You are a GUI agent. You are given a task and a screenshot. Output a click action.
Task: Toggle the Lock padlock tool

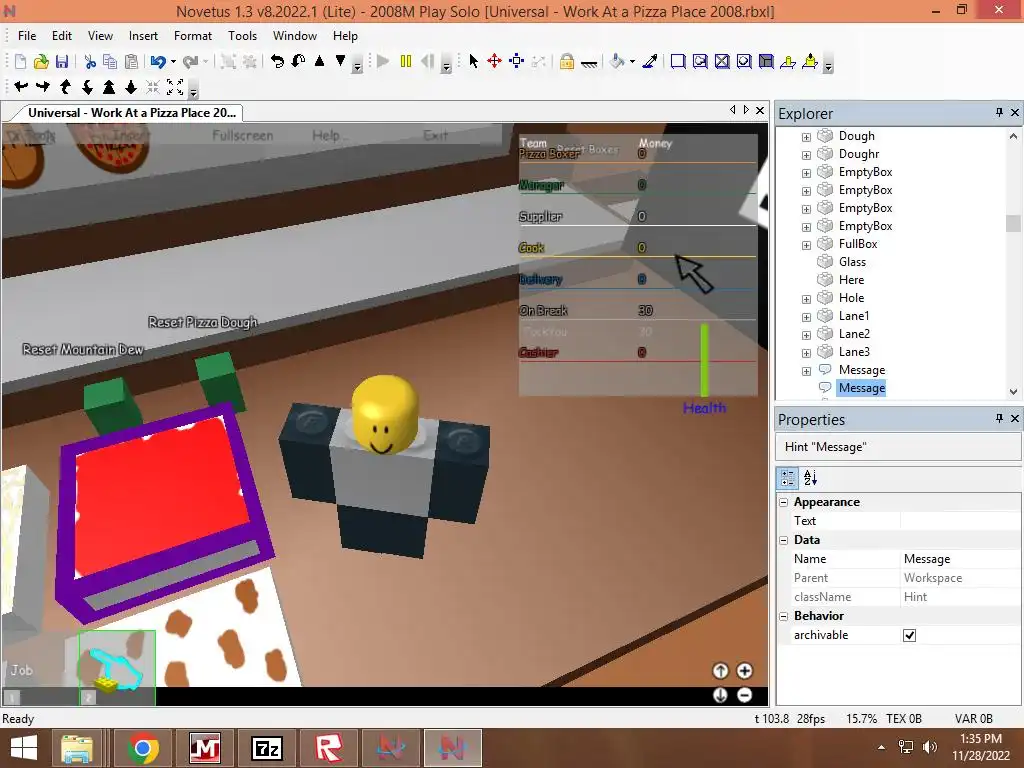pyautogui.click(x=567, y=61)
